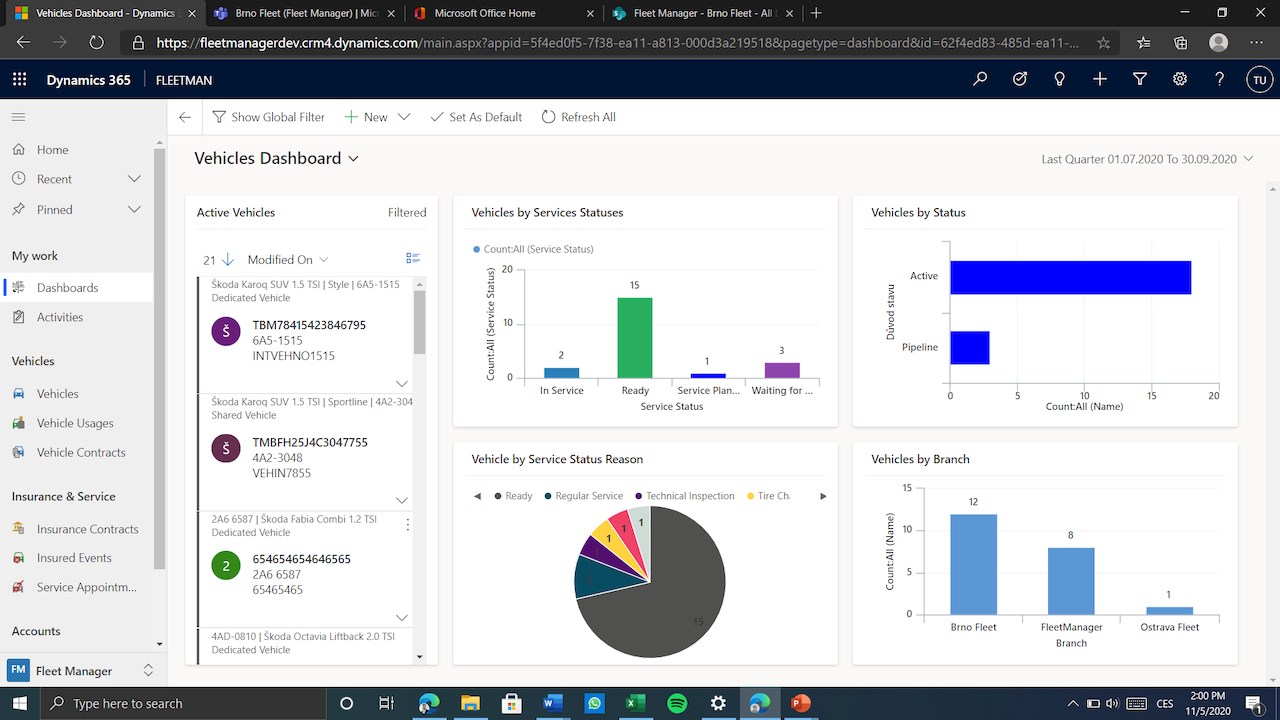
Task: Expand the TBM78415423846795 vehicle card
Action: point(402,384)
